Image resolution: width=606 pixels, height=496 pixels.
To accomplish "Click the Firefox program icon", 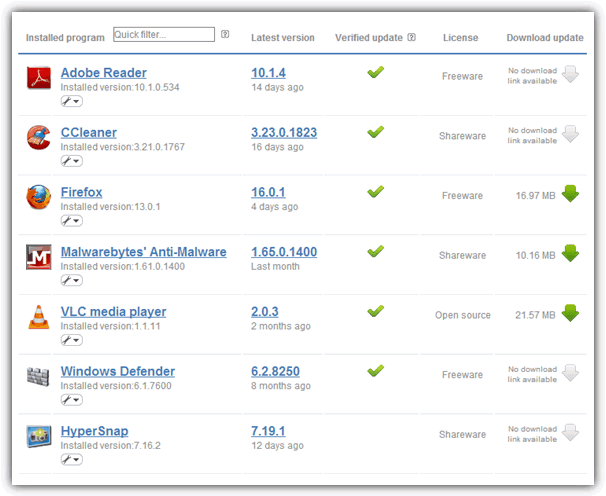I will tap(39, 197).
